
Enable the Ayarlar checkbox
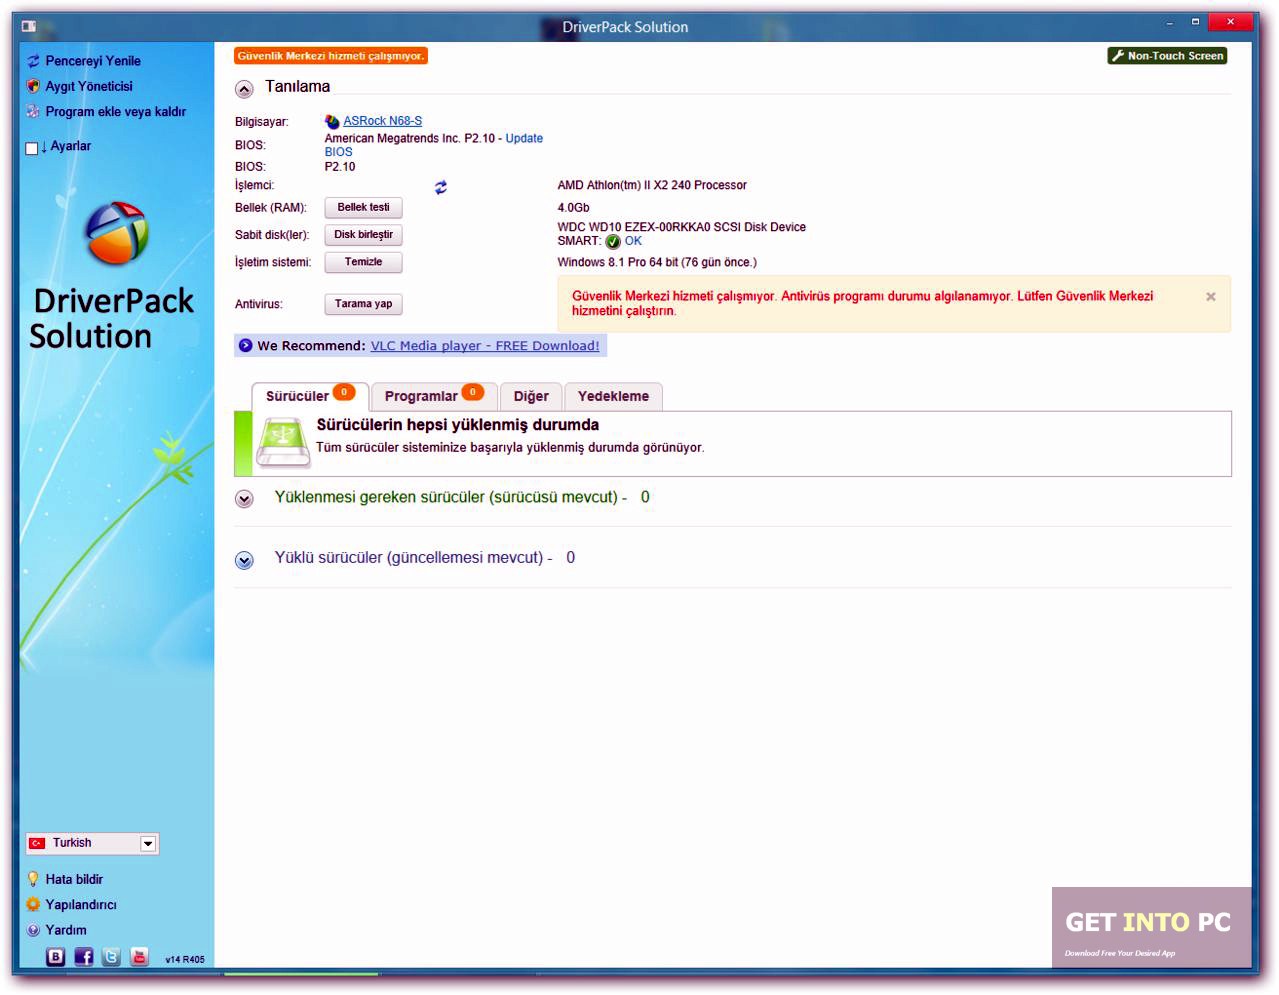point(31,148)
